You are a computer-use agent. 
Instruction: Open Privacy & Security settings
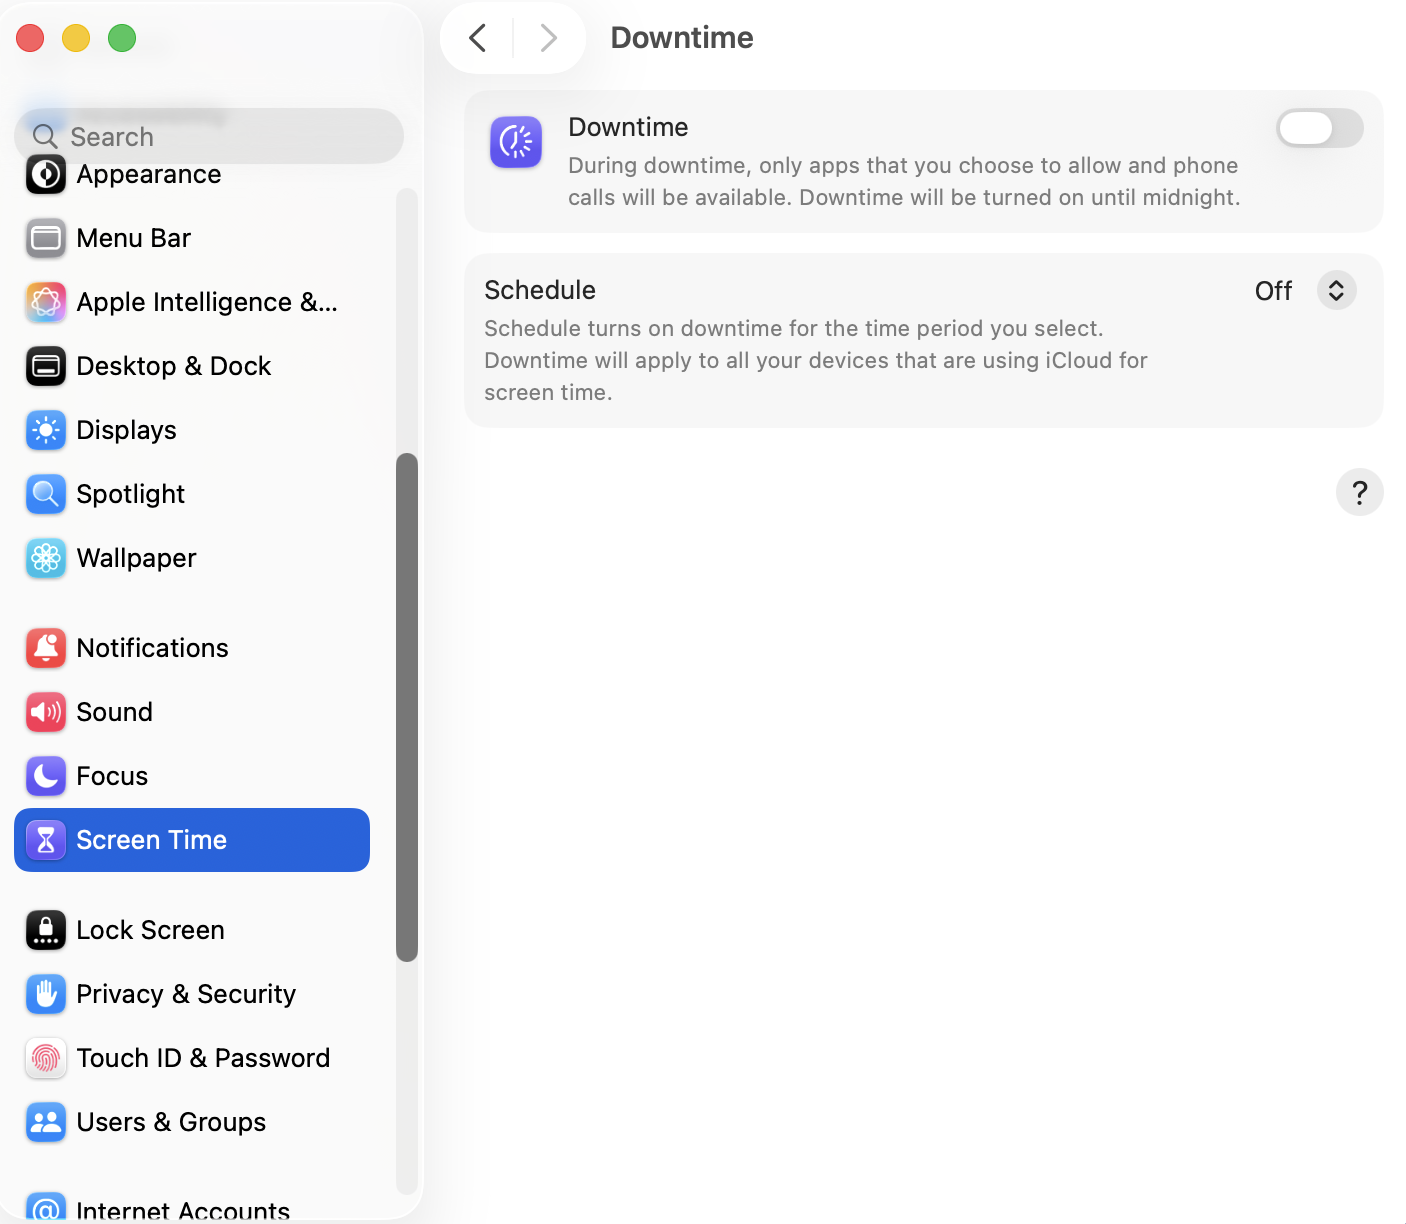[186, 994]
